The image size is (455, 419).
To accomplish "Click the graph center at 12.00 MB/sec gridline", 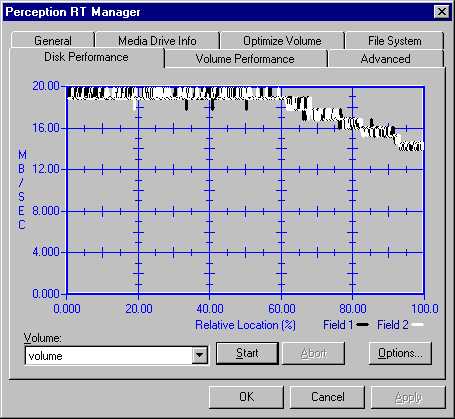I will (x=246, y=170).
